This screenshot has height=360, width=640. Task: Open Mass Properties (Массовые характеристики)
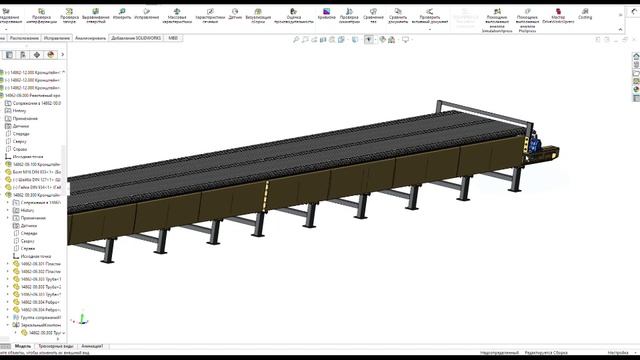tap(177, 16)
